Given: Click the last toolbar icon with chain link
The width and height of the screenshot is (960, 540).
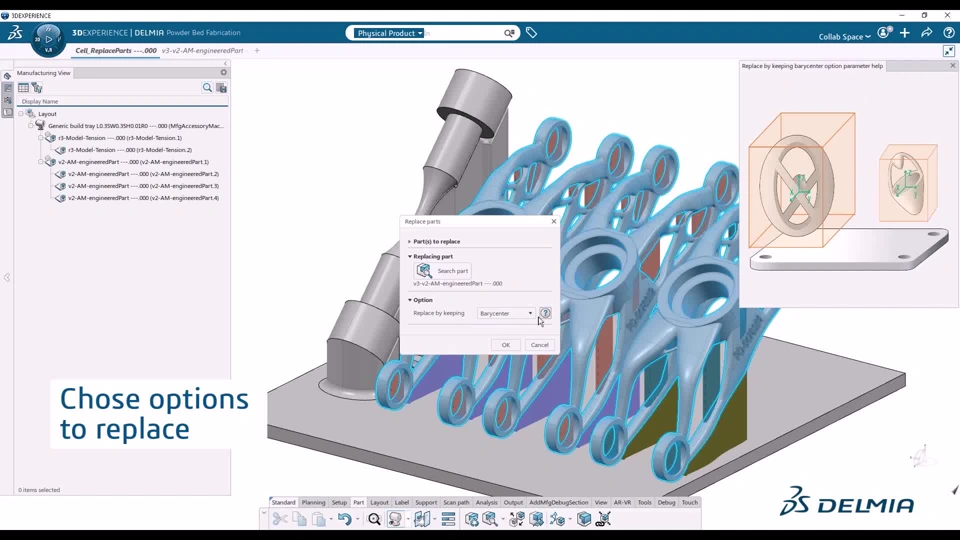Looking at the screenshot, I should click(x=604, y=519).
